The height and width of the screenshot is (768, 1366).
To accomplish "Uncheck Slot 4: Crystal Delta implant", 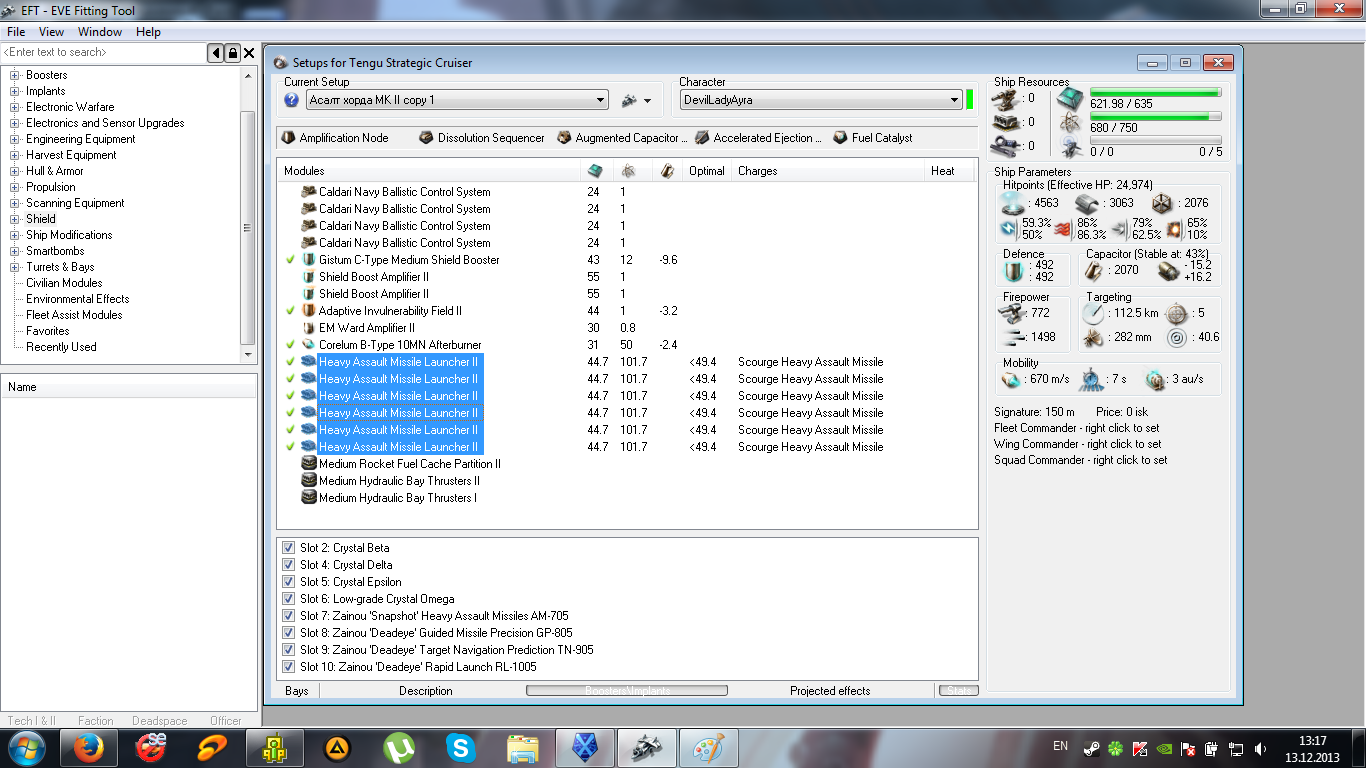I will tap(288, 565).
